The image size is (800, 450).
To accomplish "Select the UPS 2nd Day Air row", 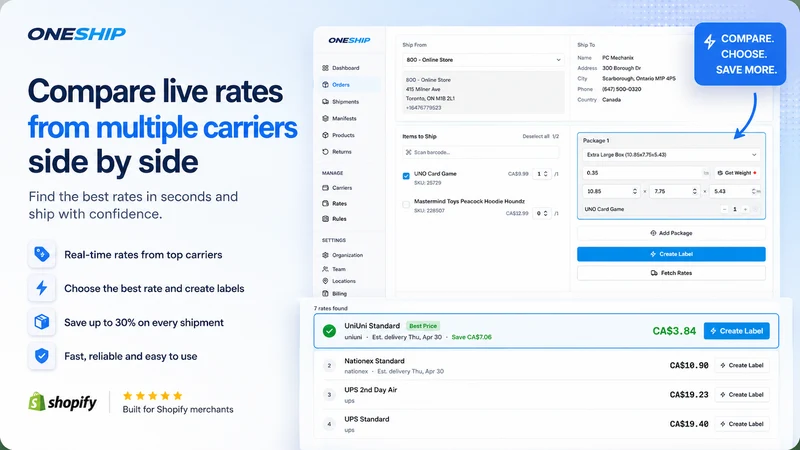I will coord(546,394).
